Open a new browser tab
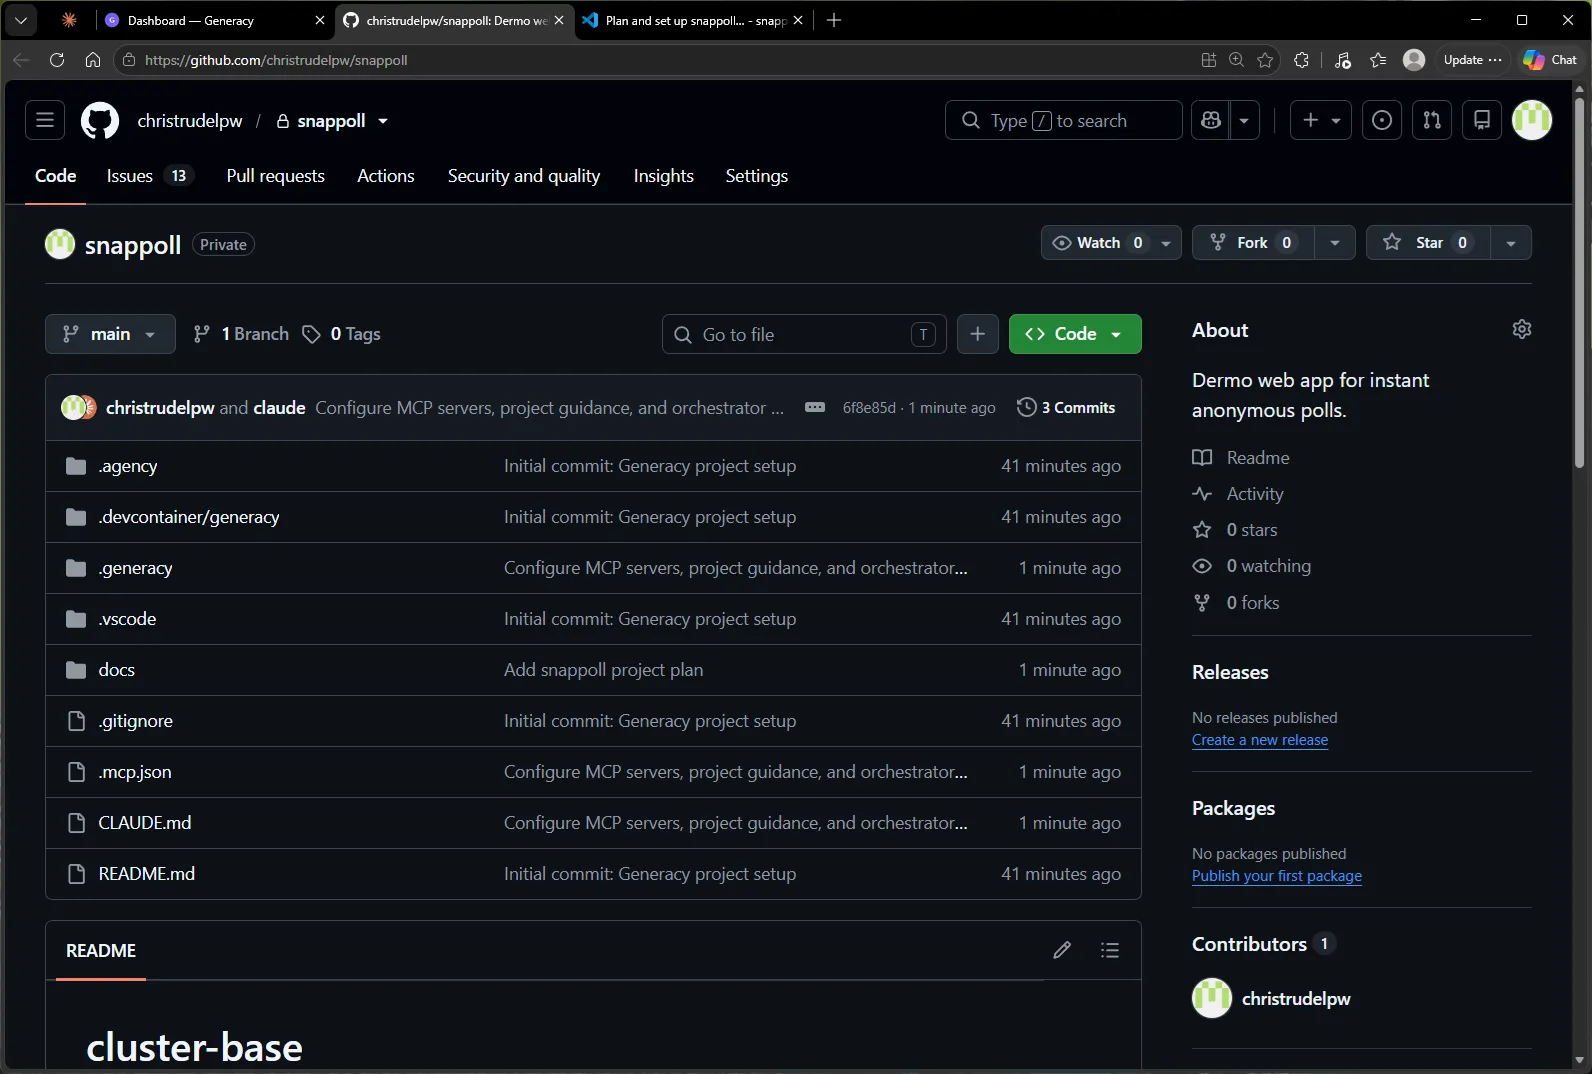 click(834, 20)
